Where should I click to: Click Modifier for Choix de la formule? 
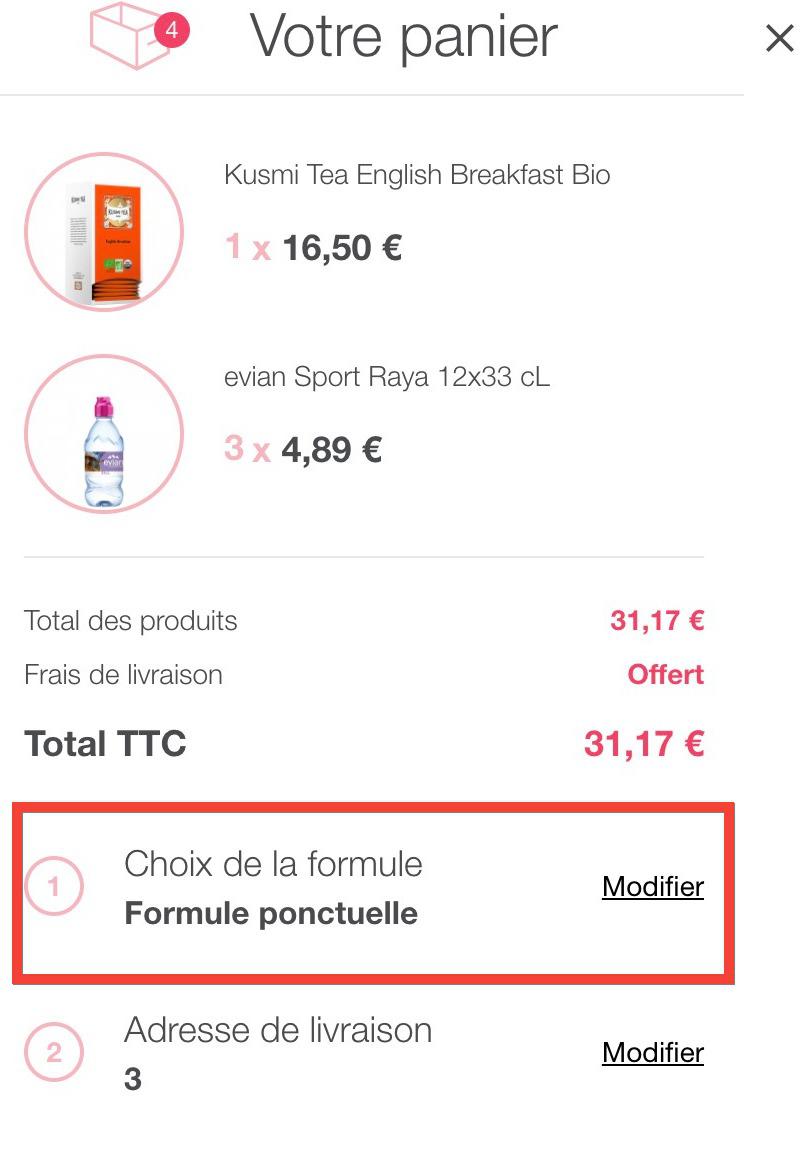tap(652, 886)
